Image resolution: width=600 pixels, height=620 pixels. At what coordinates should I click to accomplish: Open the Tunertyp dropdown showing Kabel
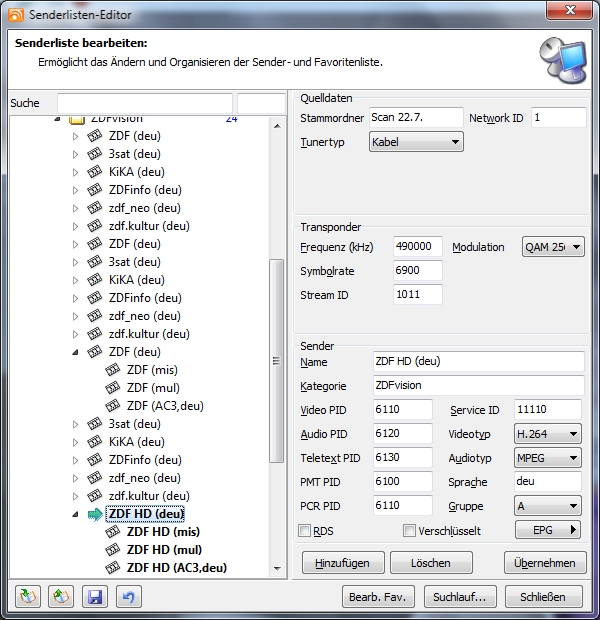[416, 143]
